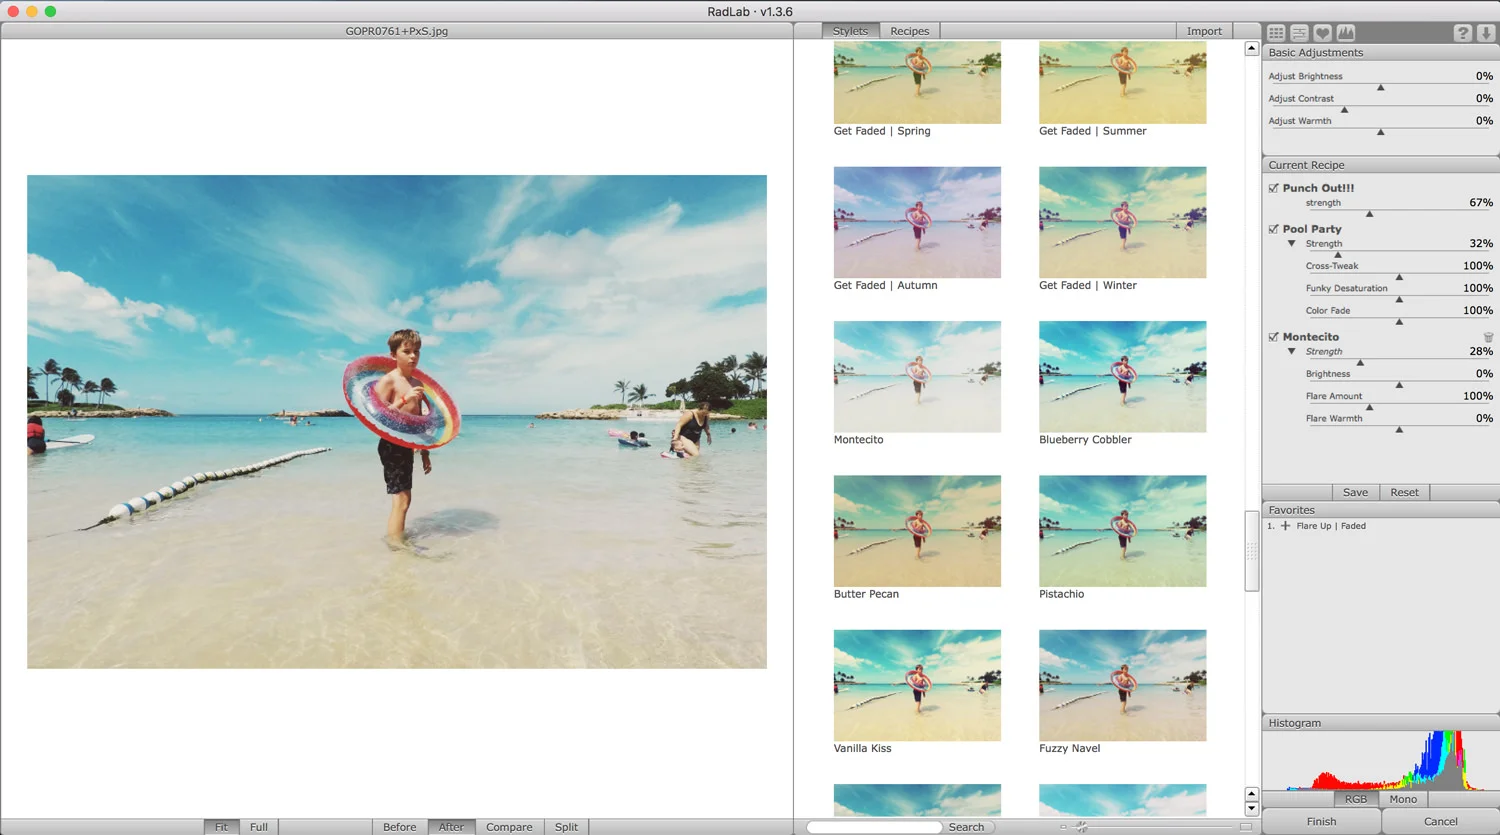
Task: Reset the current recipe
Action: [x=1404, y=492]
